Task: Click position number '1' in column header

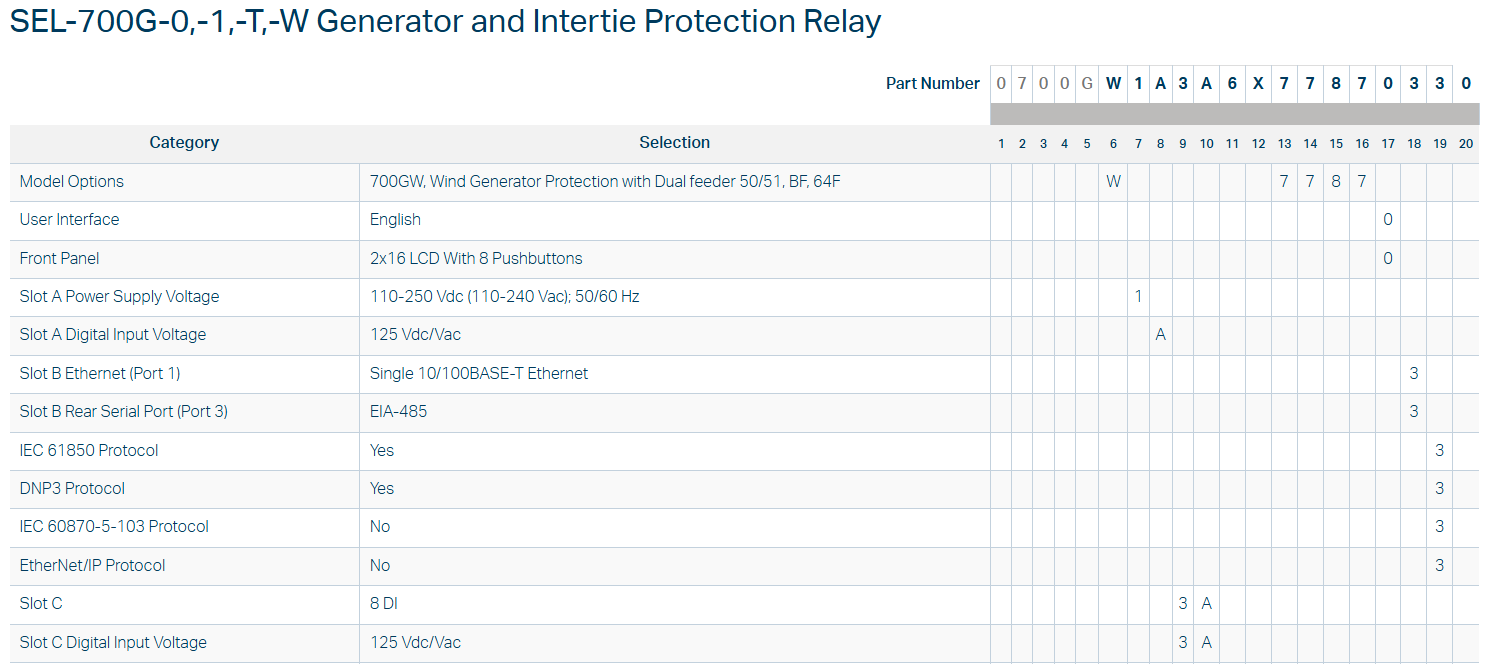Action: [1001, 144]
